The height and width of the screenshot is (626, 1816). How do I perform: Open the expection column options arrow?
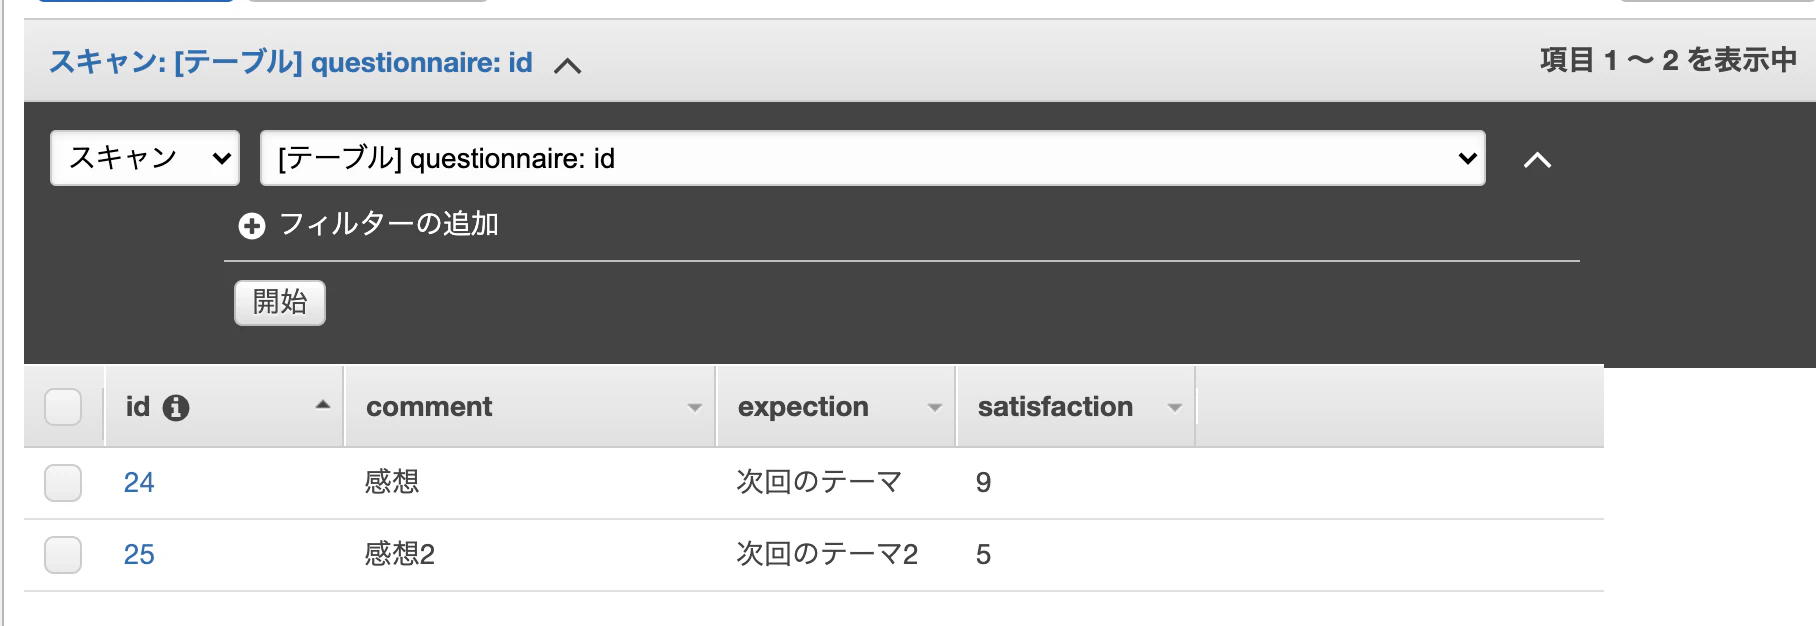pyautogui.click(x=935, y=407)
